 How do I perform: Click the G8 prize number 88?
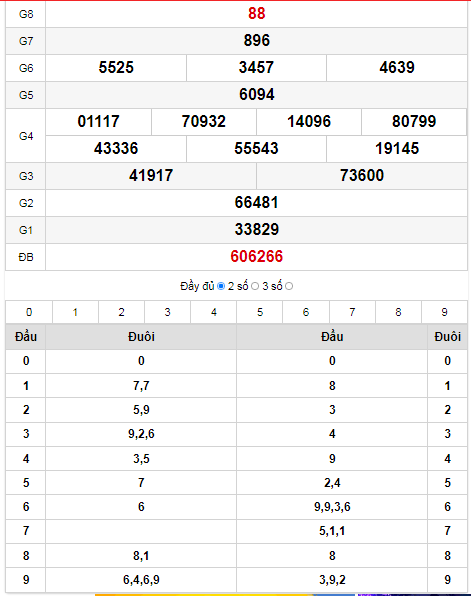(x=257, y=14)
